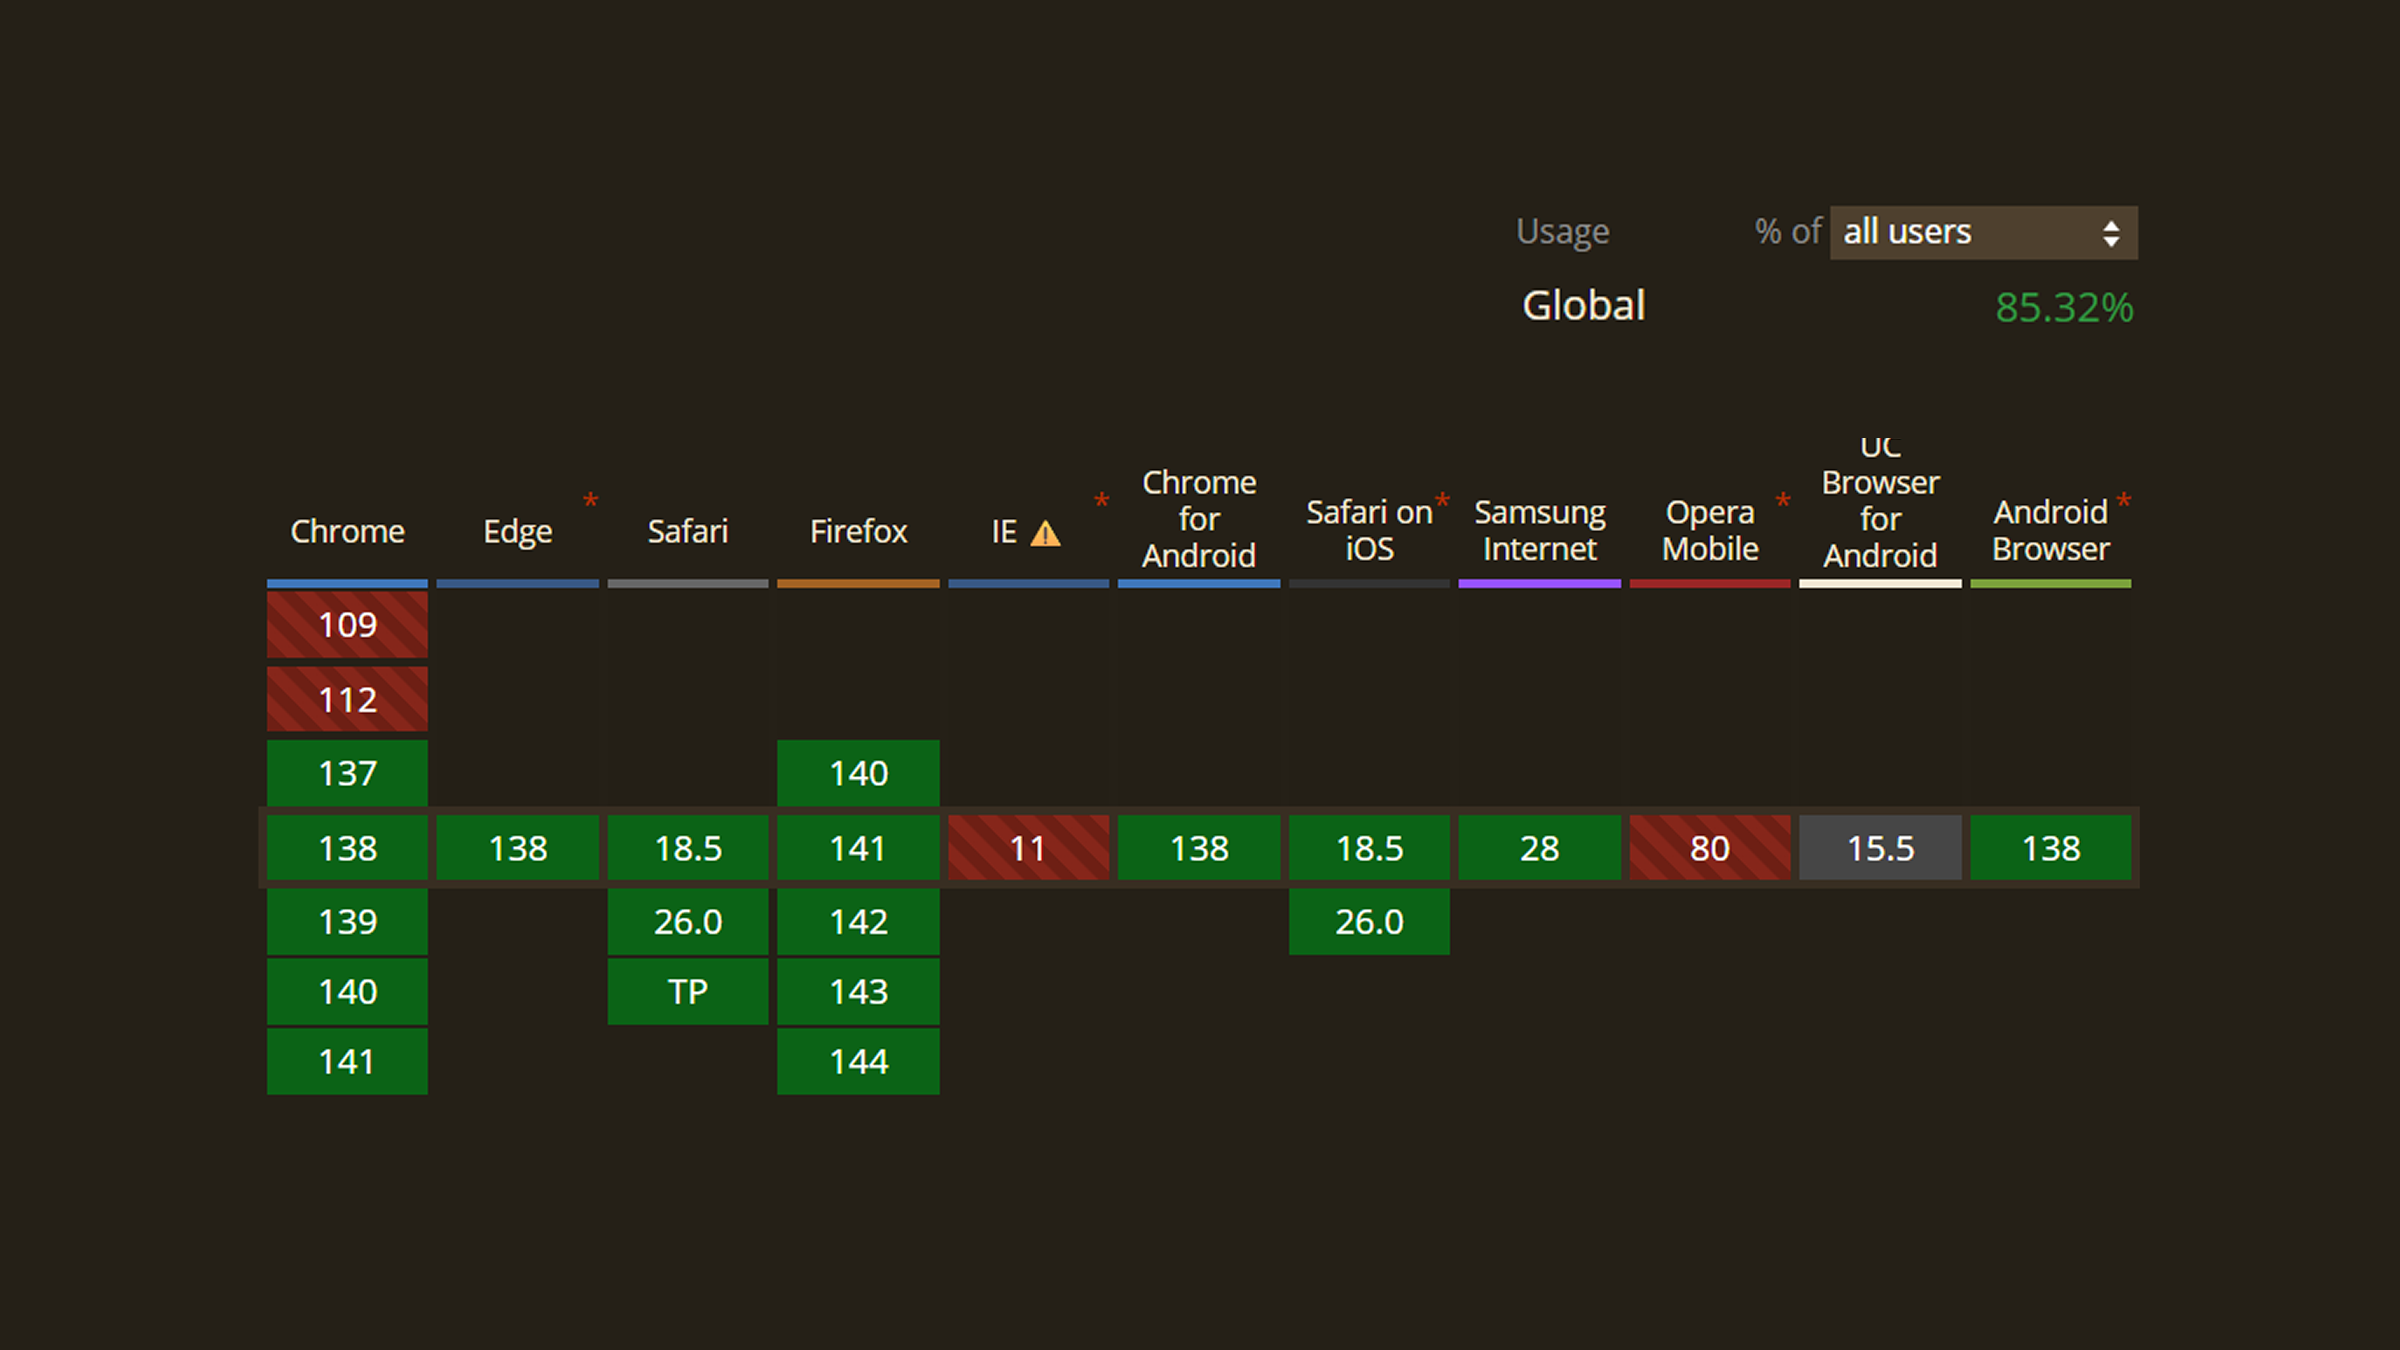Click the Chrome browser column header
Screen dimensions: 2400x1350
tap(347, 531)
